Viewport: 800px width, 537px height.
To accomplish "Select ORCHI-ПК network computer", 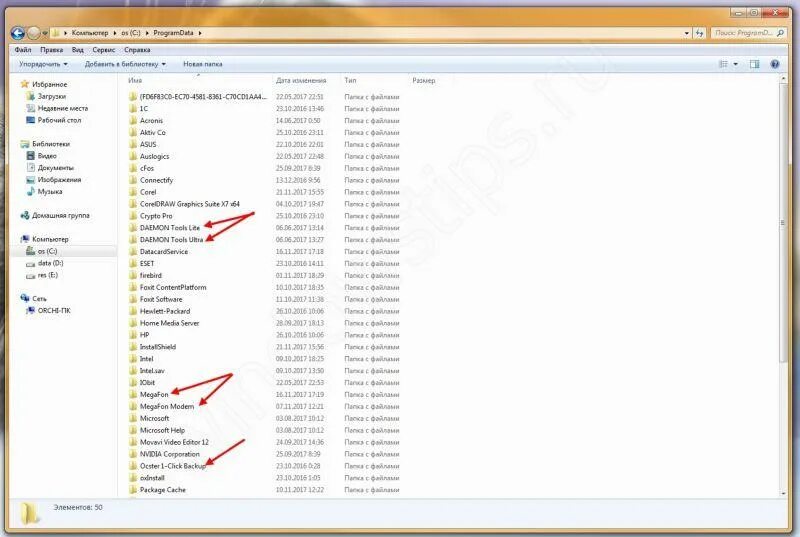I will (54, 311).
